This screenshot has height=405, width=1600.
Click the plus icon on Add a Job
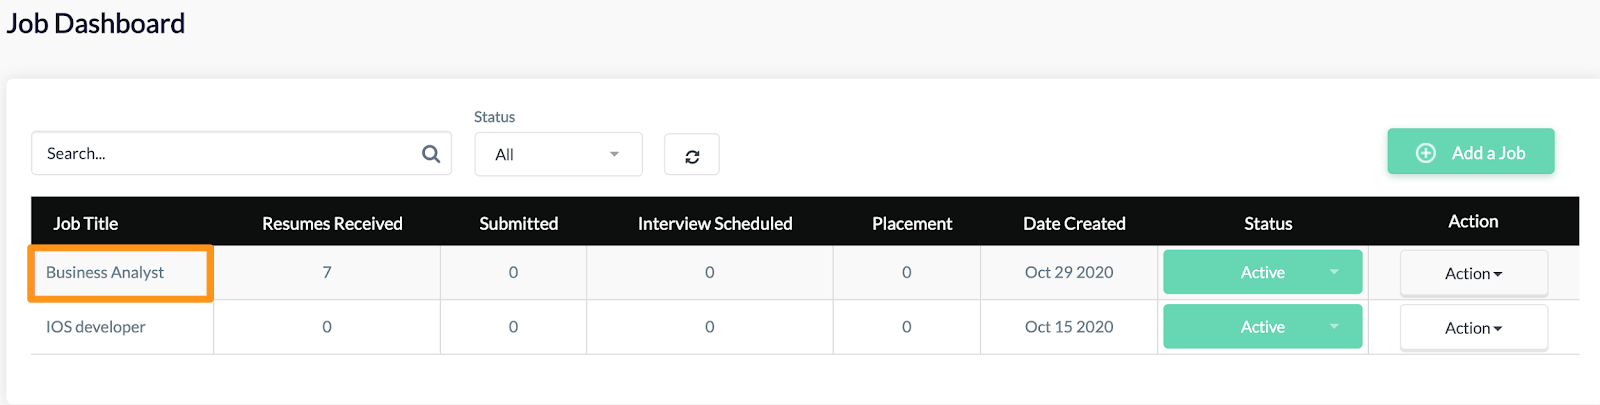(1426, 153)
